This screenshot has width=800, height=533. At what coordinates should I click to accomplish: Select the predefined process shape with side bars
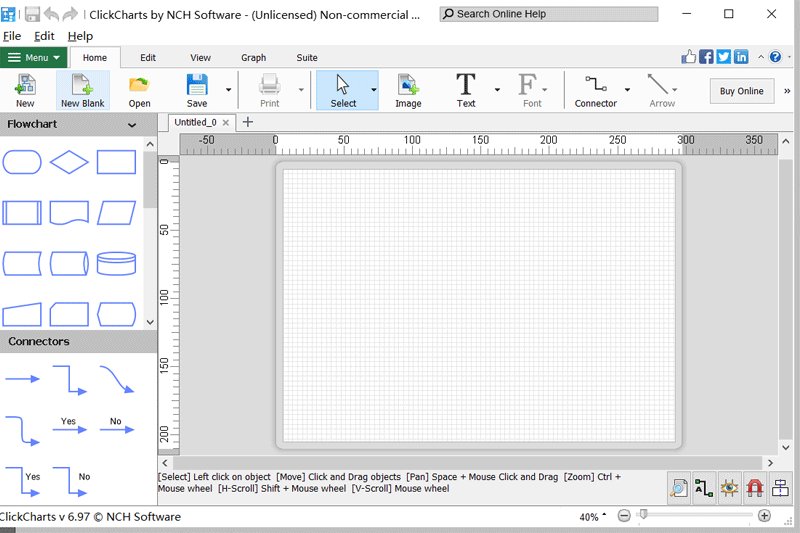(22, 213)
